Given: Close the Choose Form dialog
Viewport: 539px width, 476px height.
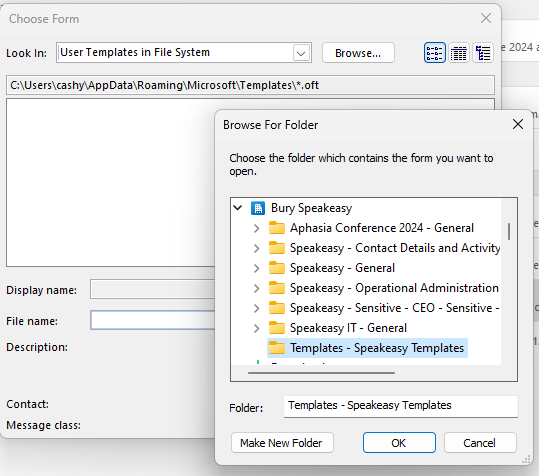Looking at the screenshot, I should tap(486, 18).
